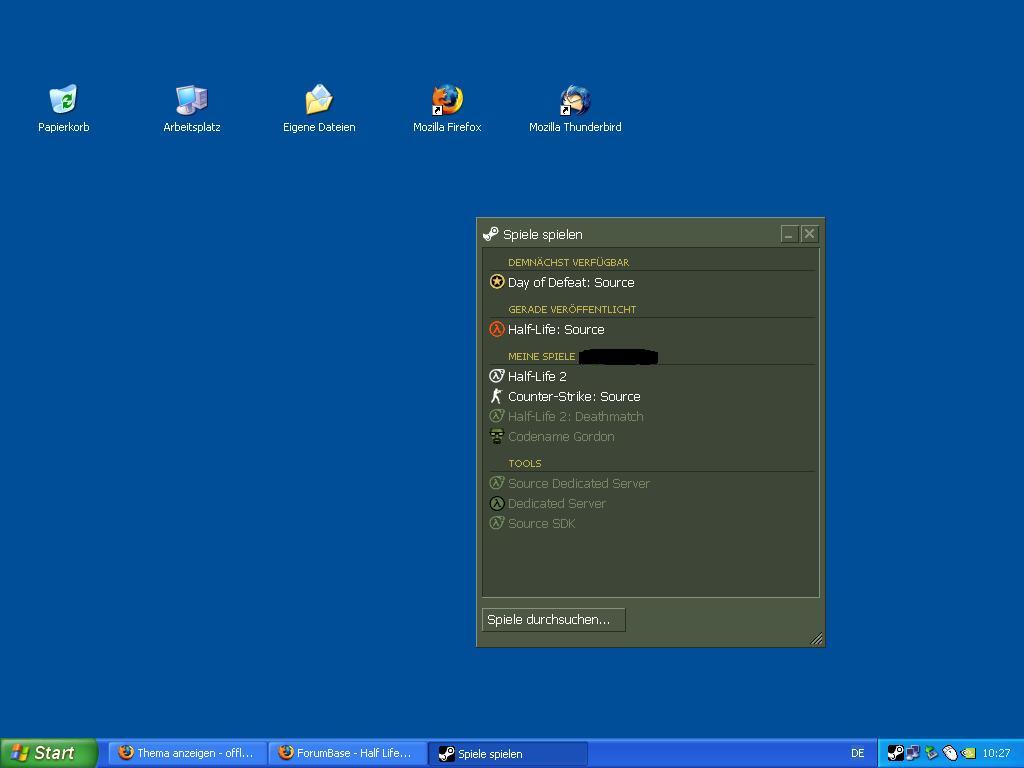The width and height of the screenshot is (1024, 768).
Task: Select Source Dedicated Server under Tools
Action: (x=579, y=483)
